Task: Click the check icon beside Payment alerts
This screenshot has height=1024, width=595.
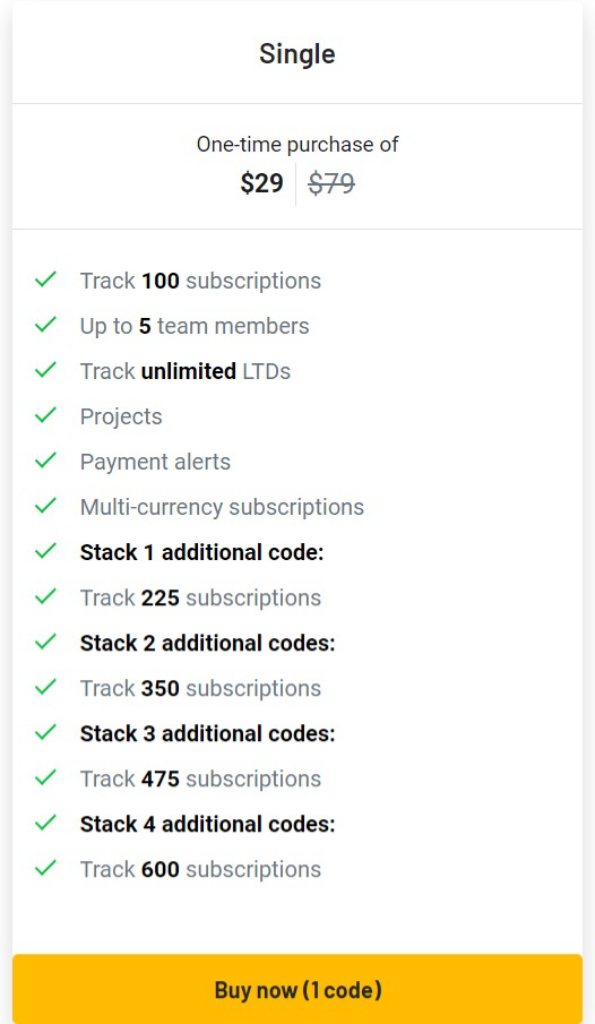Action: click(46, 460)
